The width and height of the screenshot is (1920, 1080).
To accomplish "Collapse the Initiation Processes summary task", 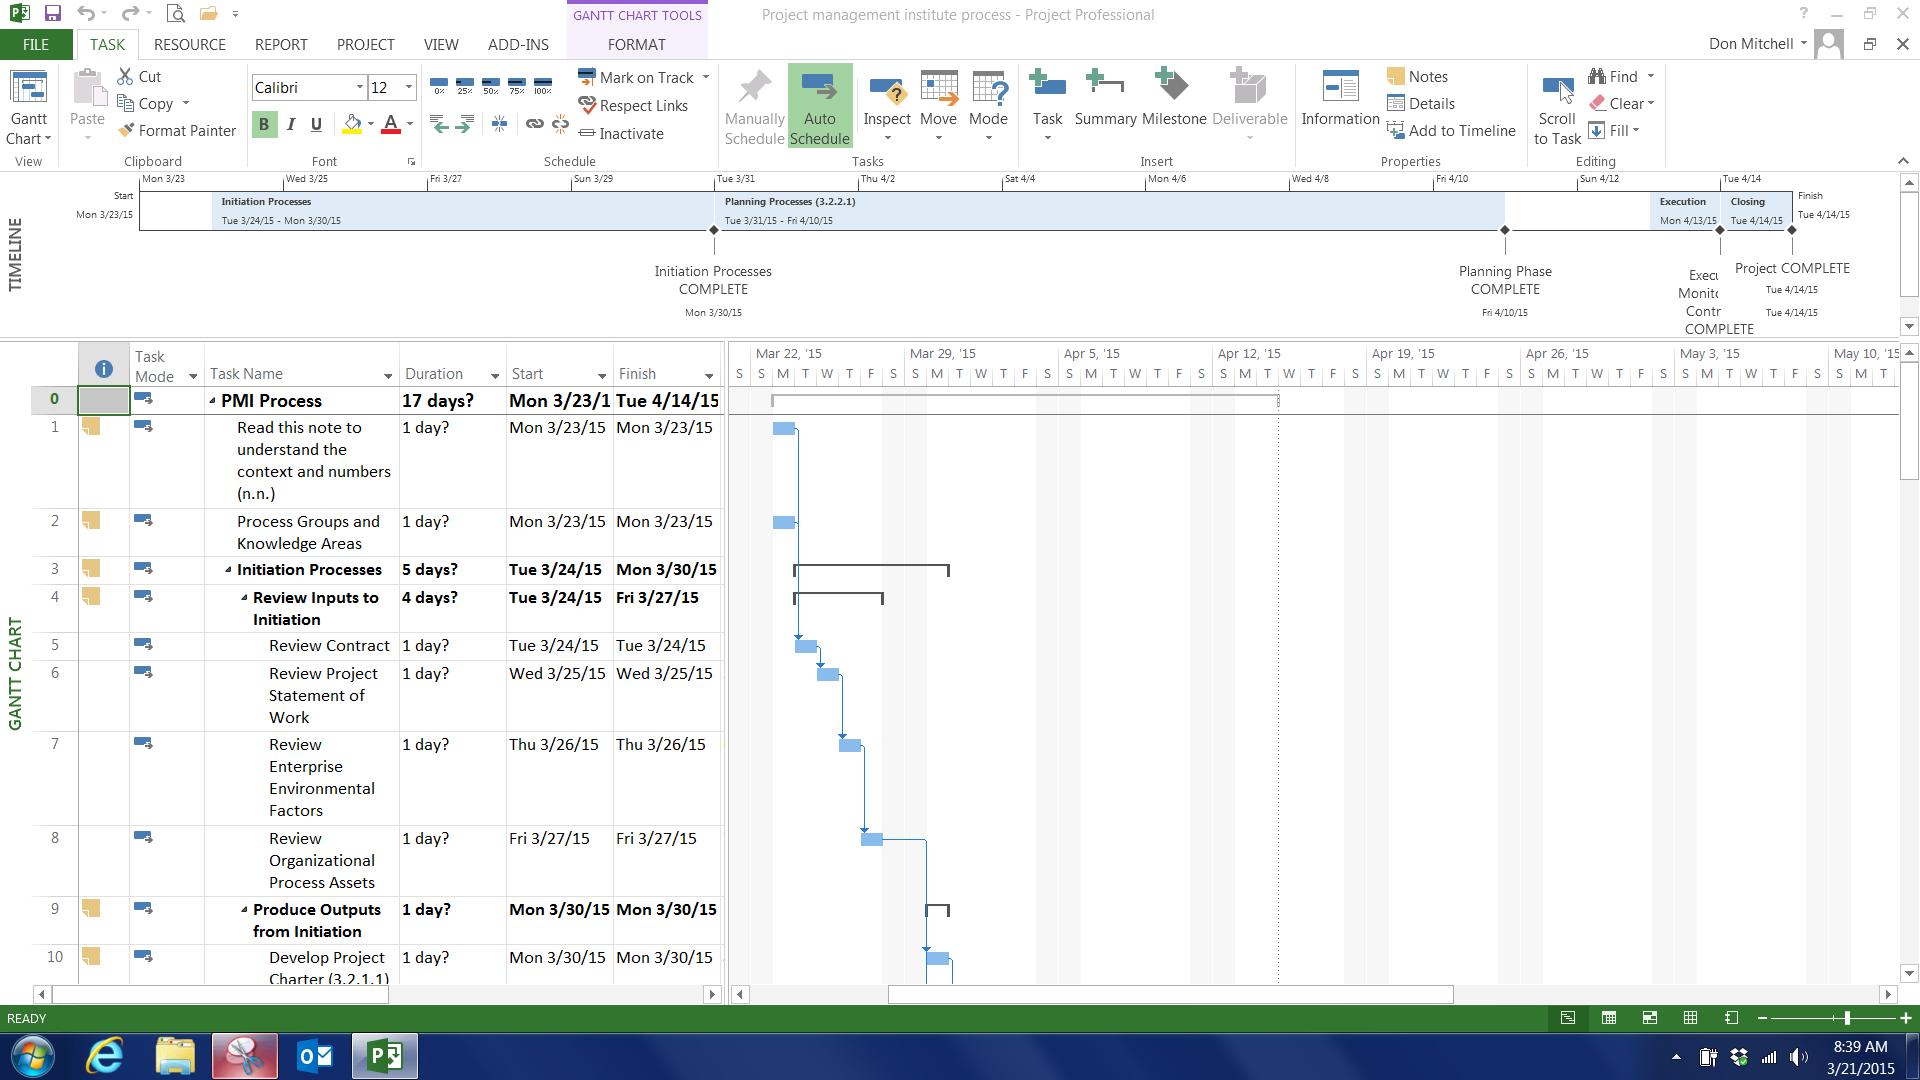I will tap(228, 570).
